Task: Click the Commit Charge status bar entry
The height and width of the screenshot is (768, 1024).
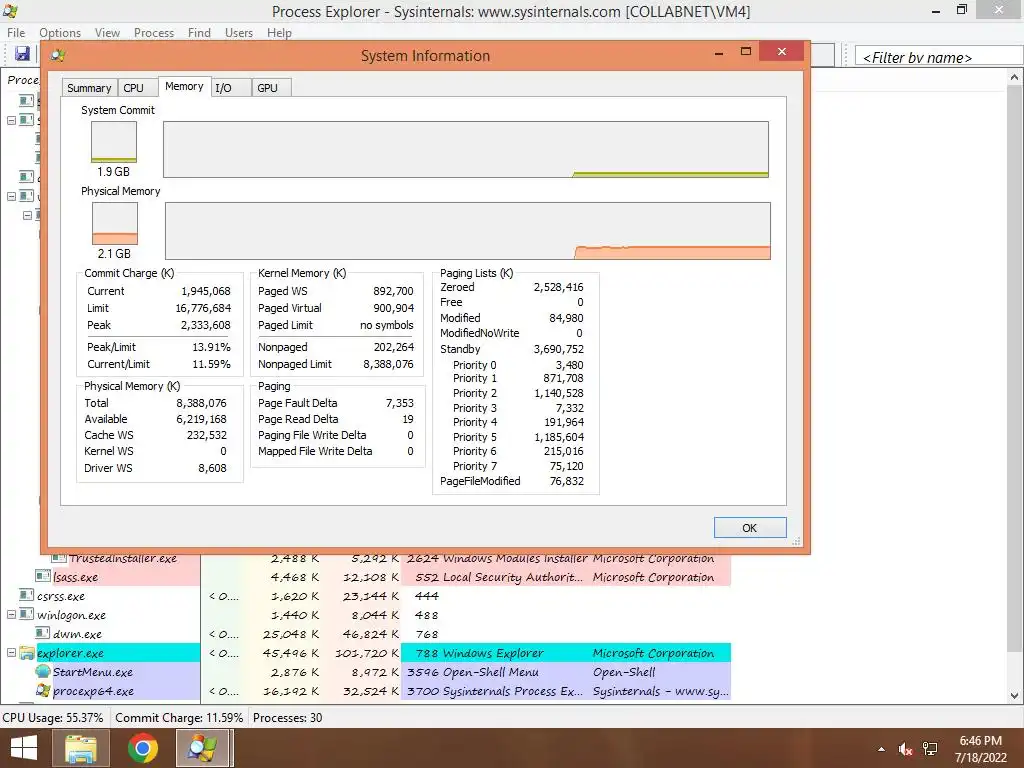Action: click(179, 718)
